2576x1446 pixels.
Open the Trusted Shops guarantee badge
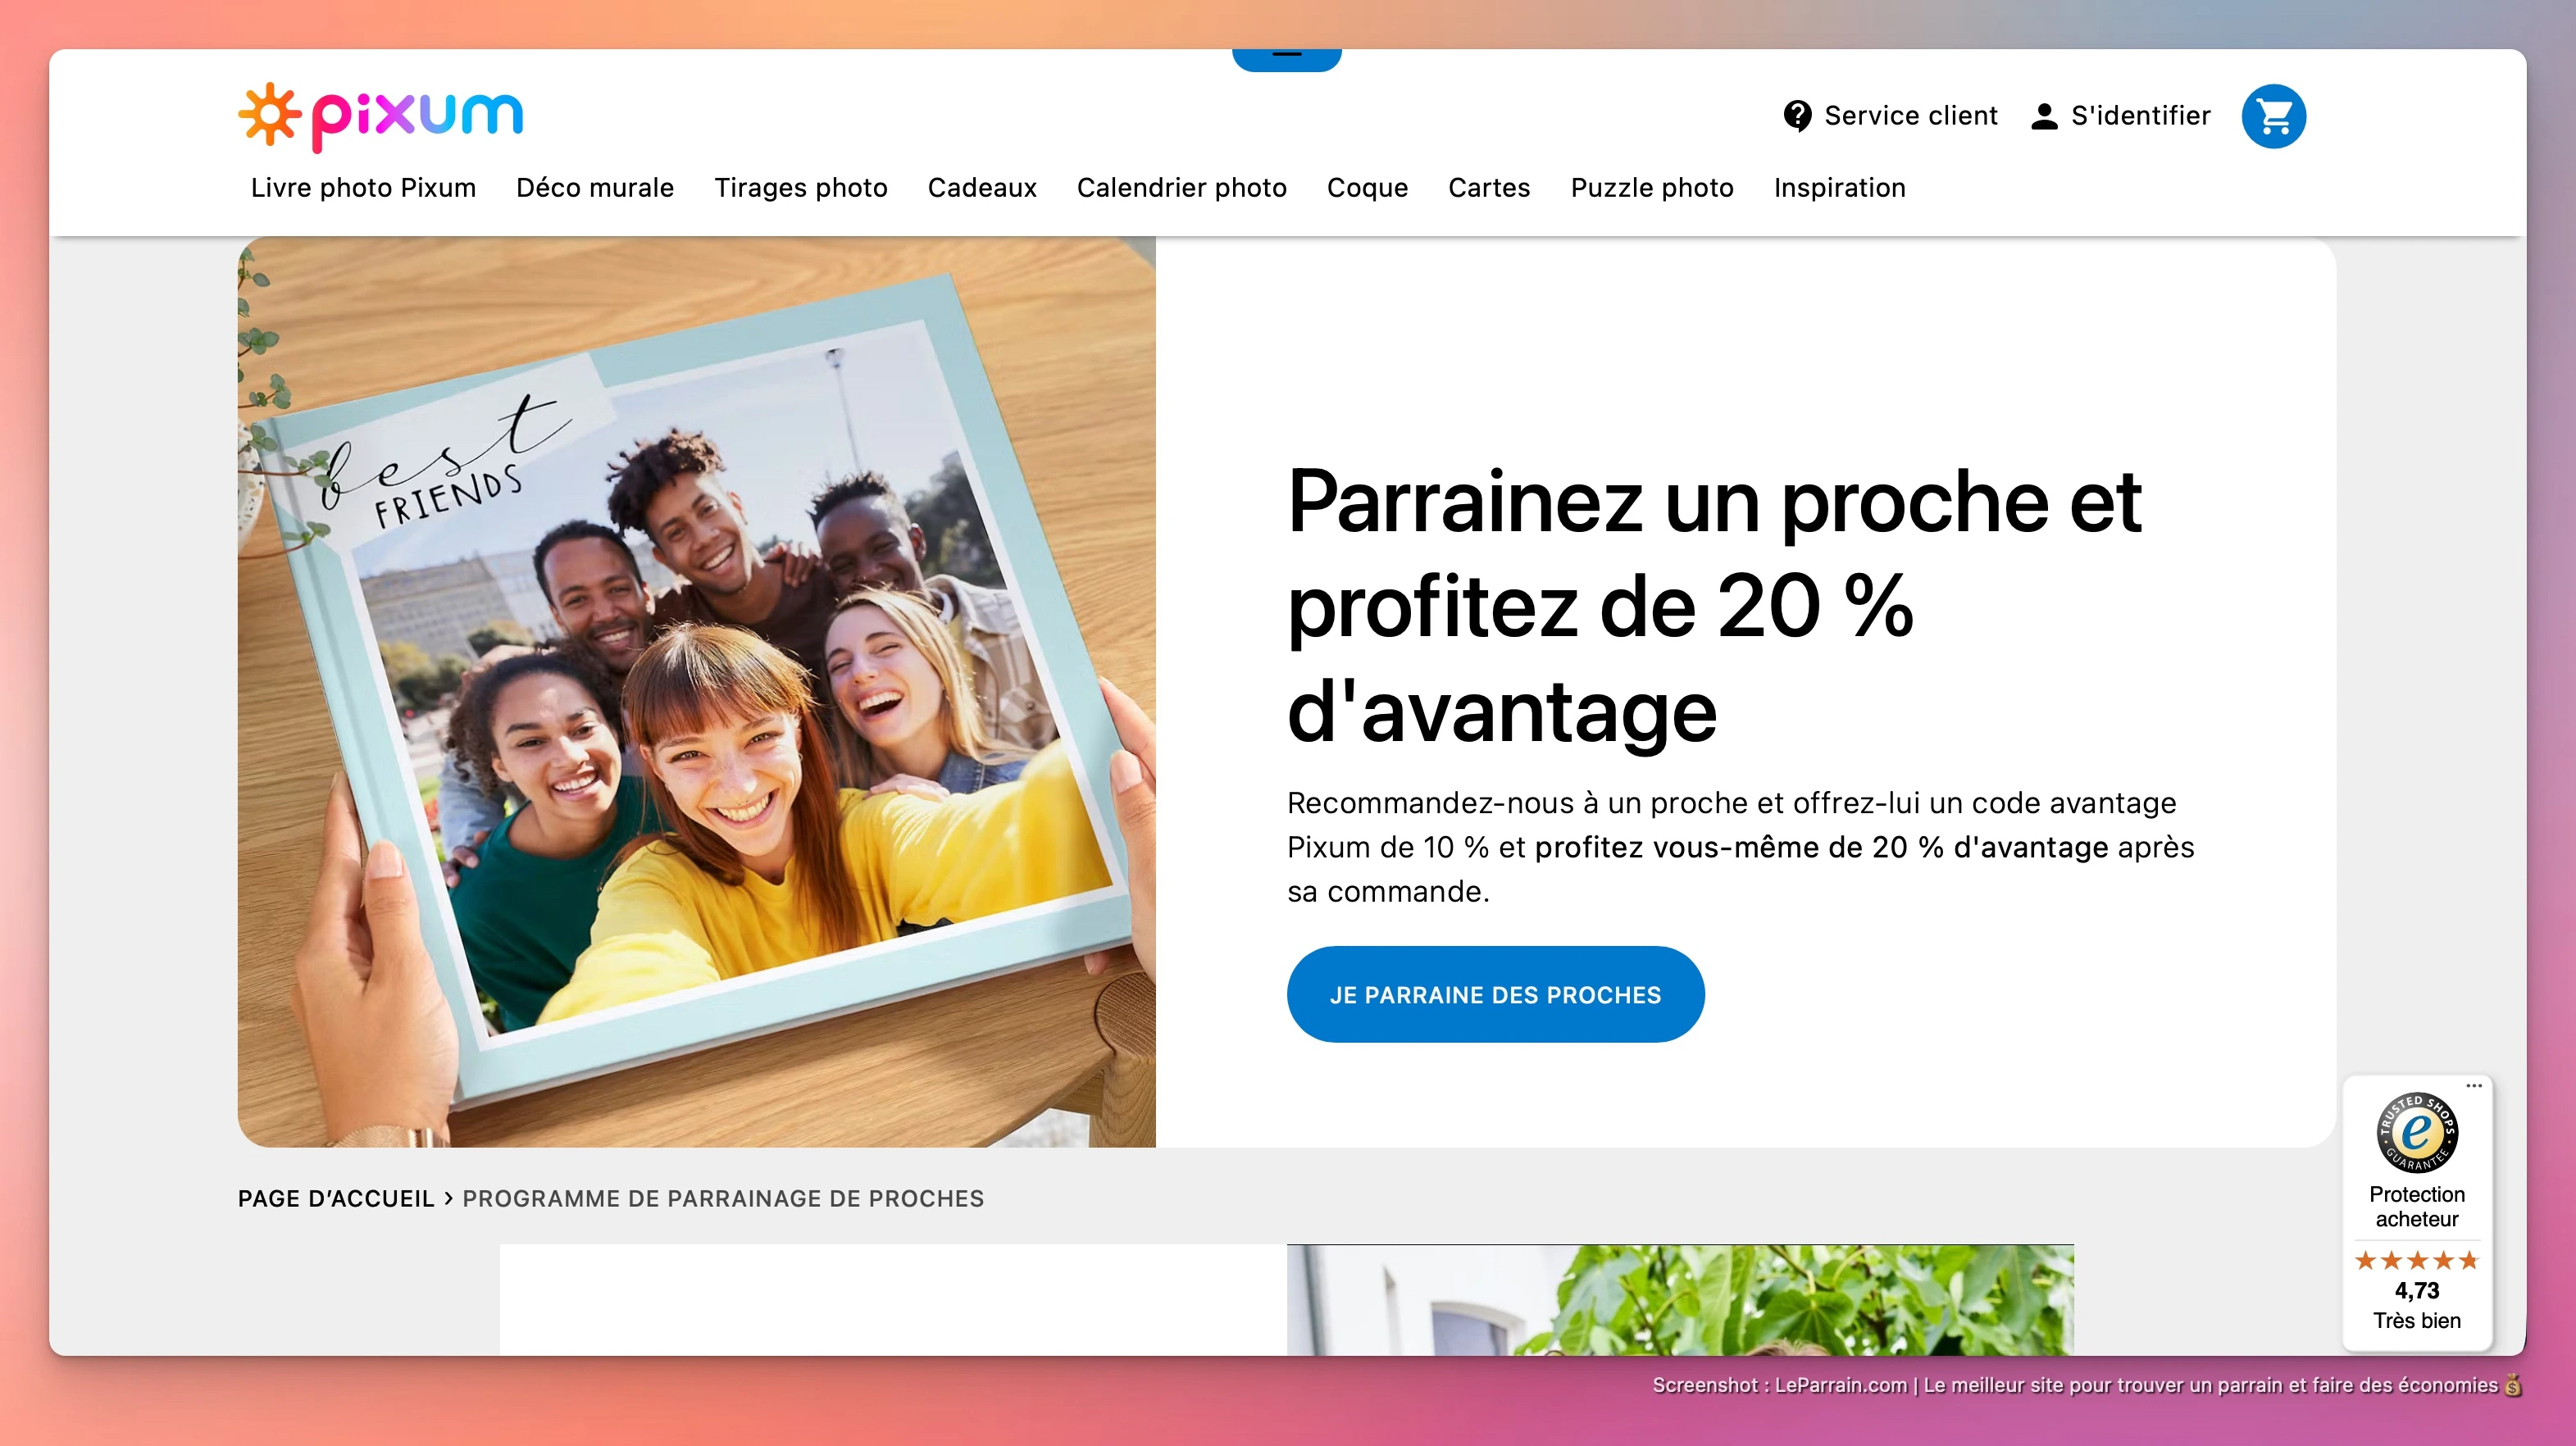click(x=2416, y=1132)
